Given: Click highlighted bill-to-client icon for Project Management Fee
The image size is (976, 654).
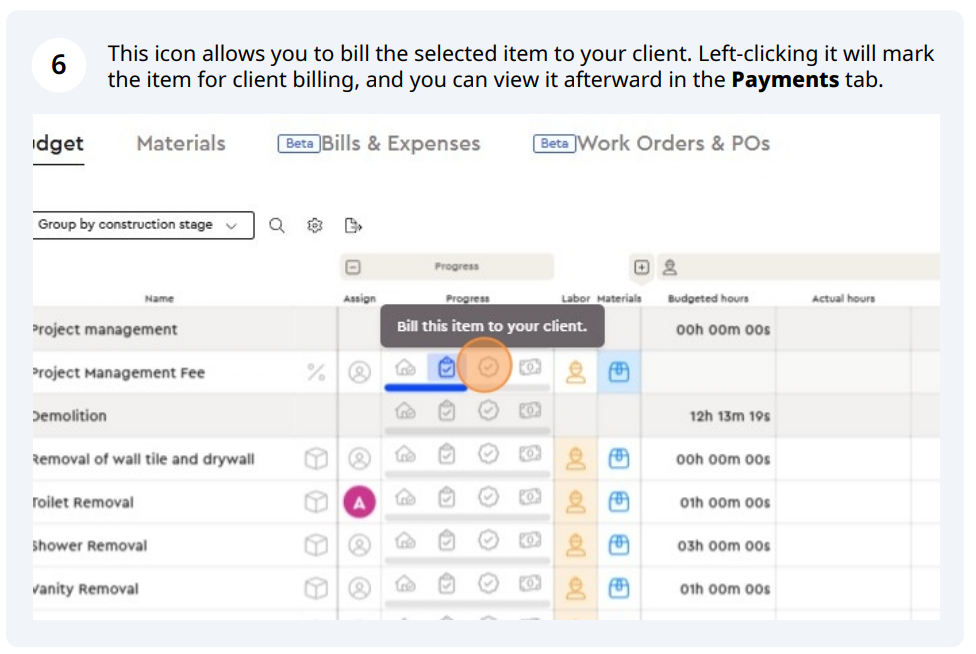Looking at the screenshot, I should pos(488,369).
